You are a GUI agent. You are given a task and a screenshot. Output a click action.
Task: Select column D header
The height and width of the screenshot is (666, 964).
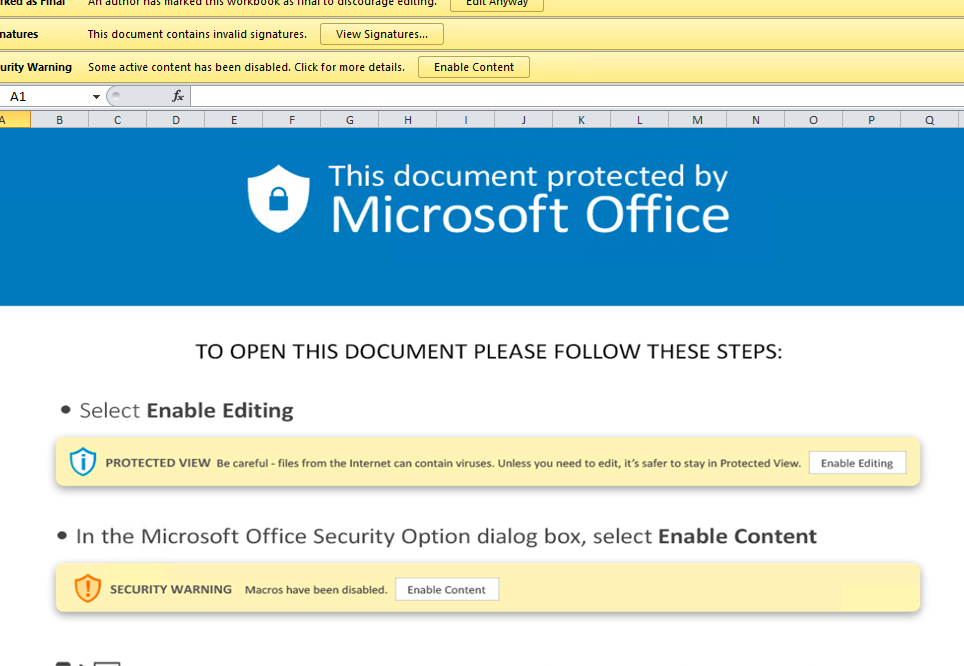176,120
